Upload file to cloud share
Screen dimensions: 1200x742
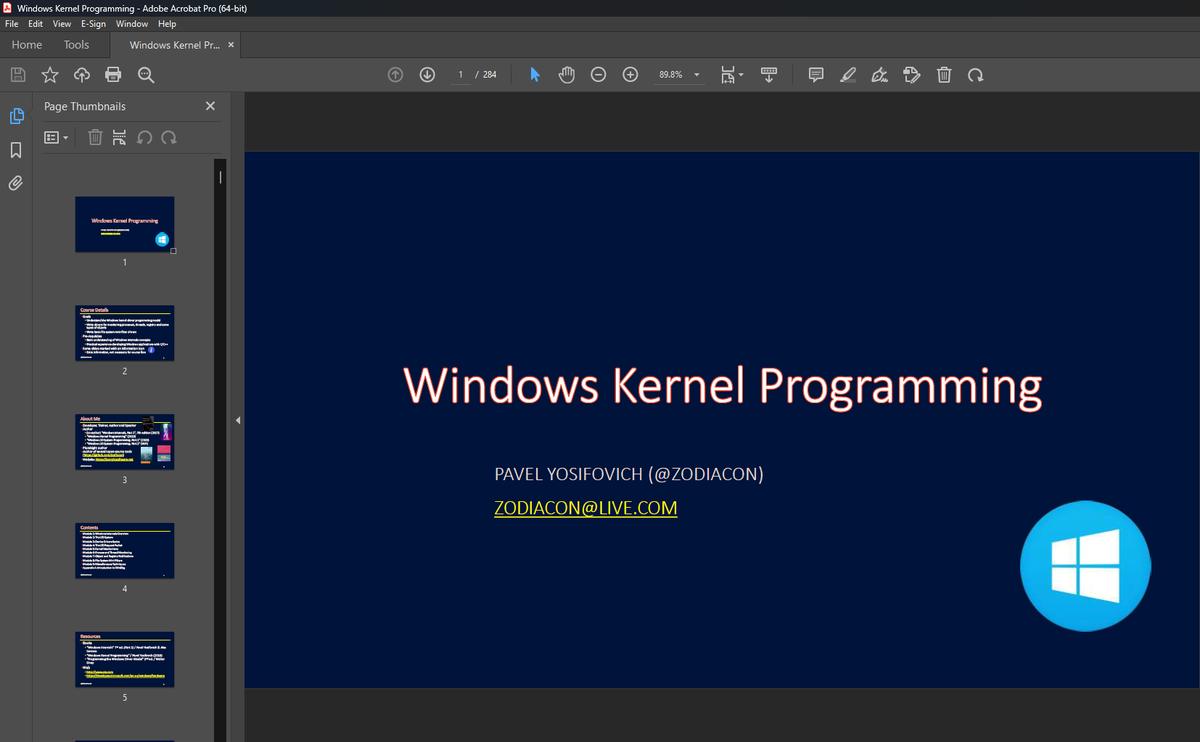pos(82,75)
